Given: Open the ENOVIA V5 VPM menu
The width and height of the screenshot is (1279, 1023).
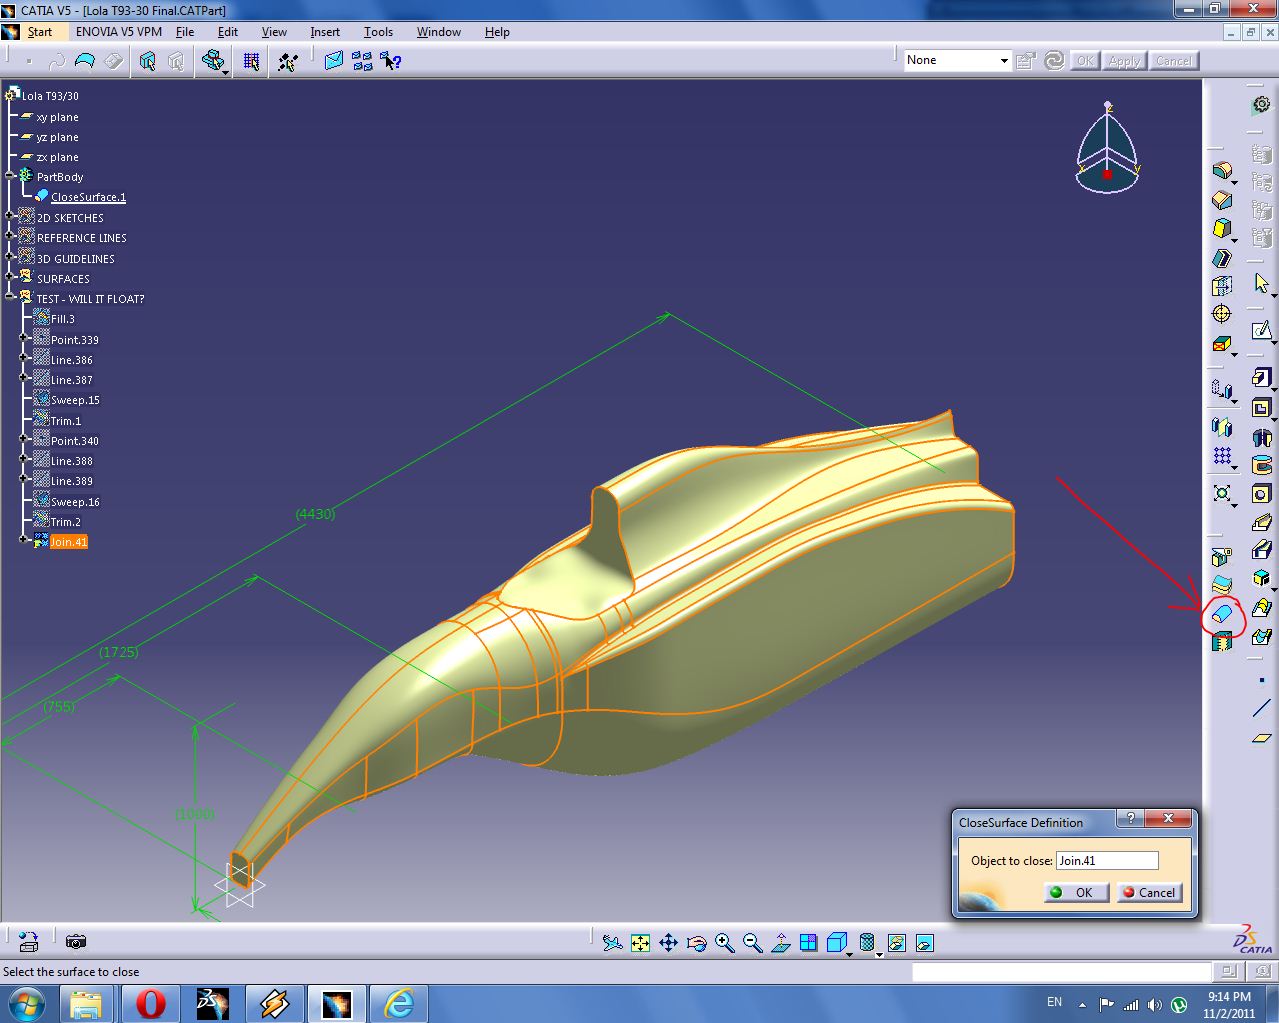Looking at the screenshot, I should pos(119,32).
